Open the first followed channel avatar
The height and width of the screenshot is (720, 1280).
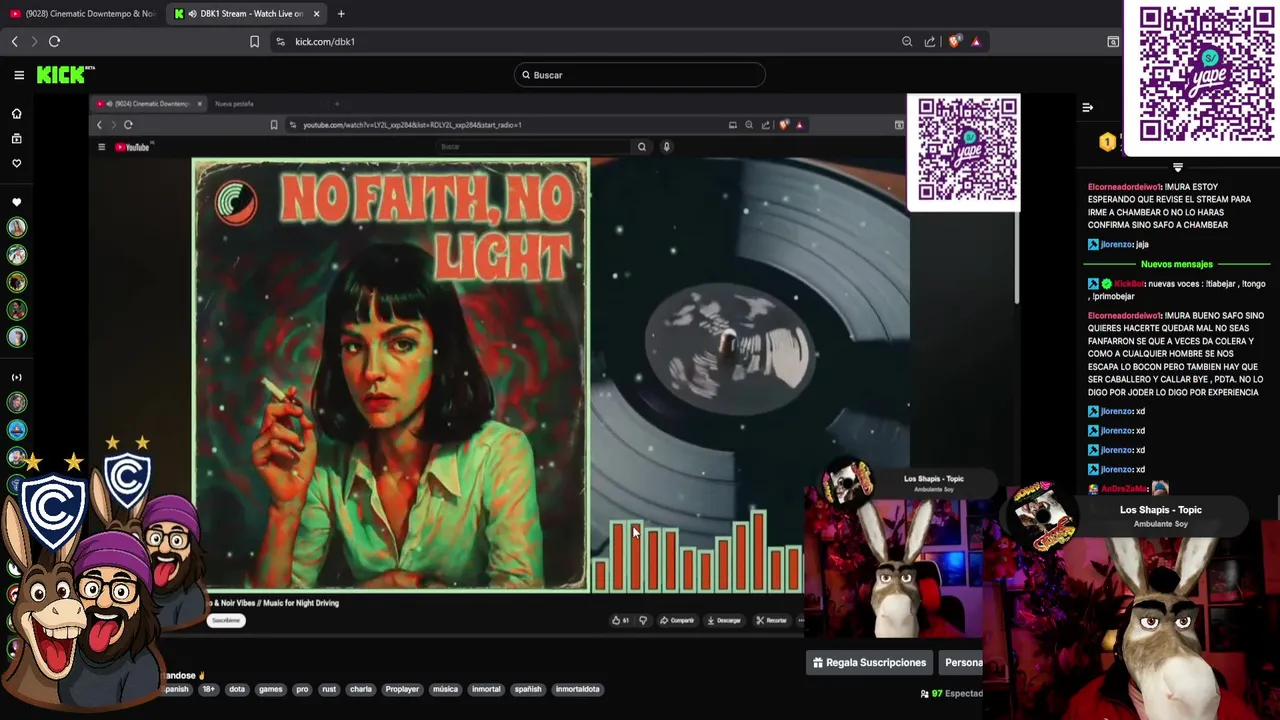point(17,228)
